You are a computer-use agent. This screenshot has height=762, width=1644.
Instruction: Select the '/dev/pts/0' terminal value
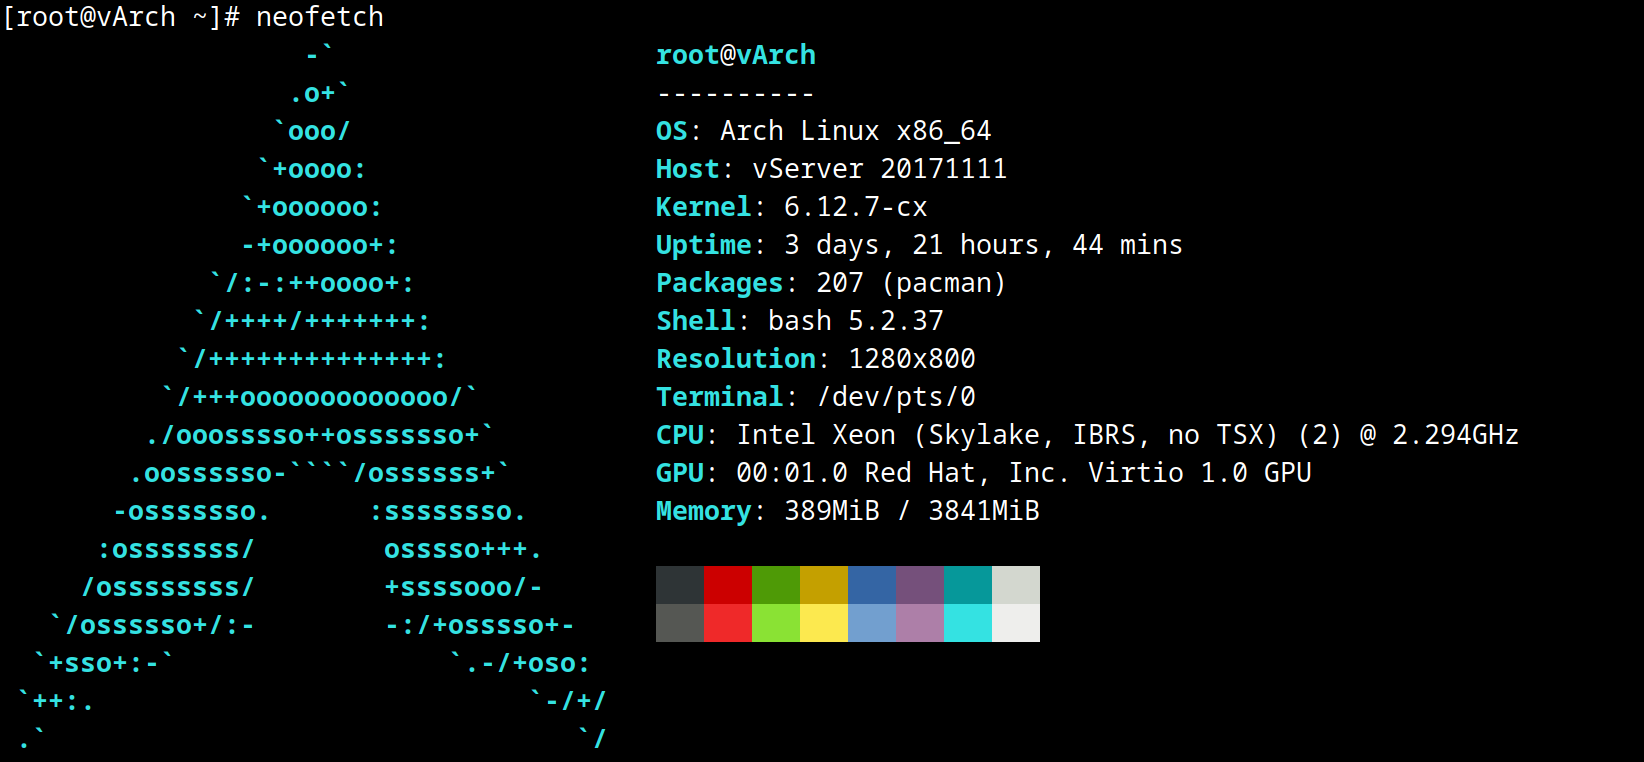pos(896,397)
